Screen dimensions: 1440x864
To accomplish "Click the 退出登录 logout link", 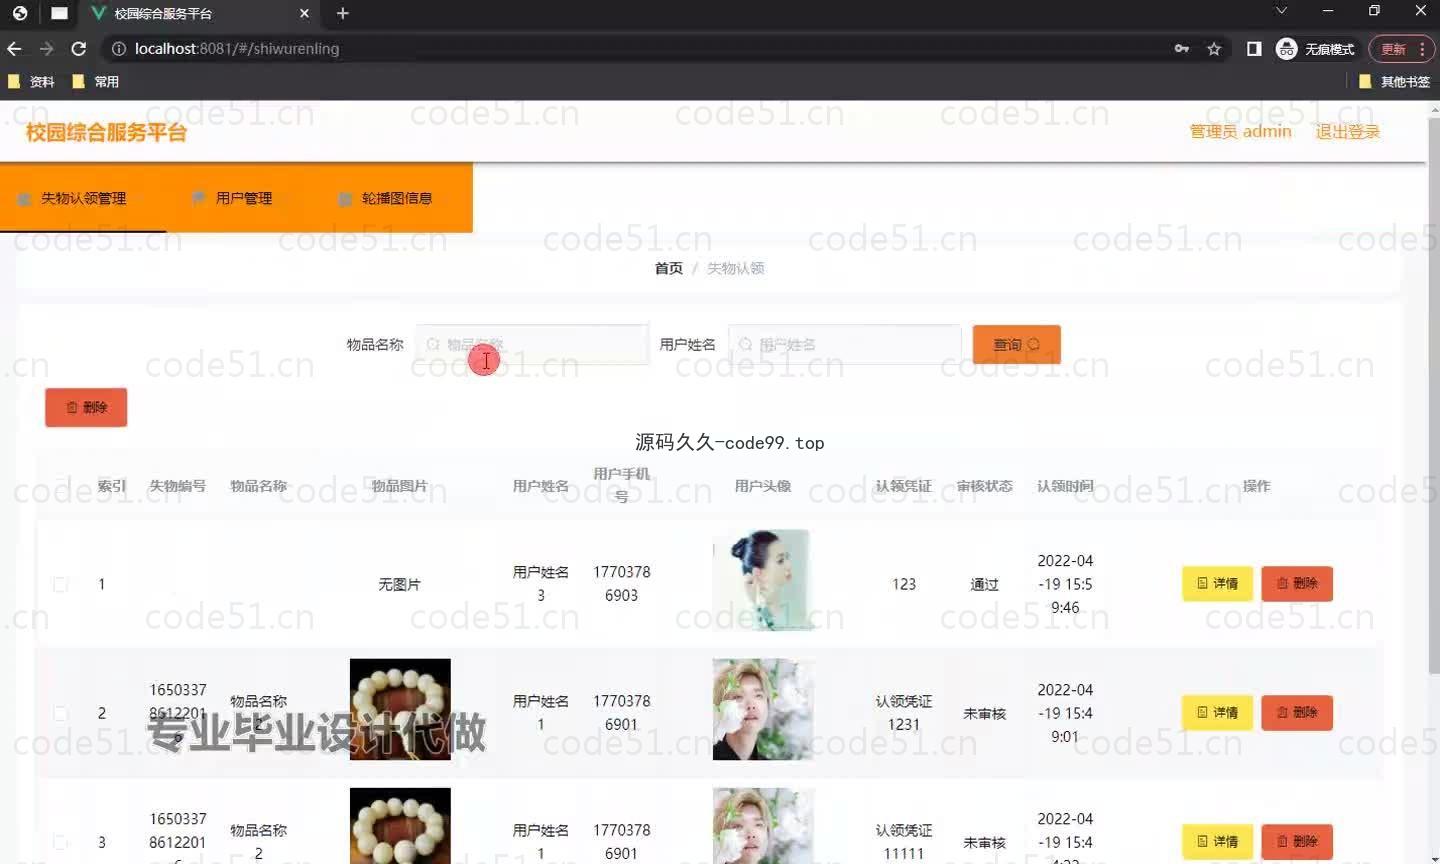I will pos(1347,131).
